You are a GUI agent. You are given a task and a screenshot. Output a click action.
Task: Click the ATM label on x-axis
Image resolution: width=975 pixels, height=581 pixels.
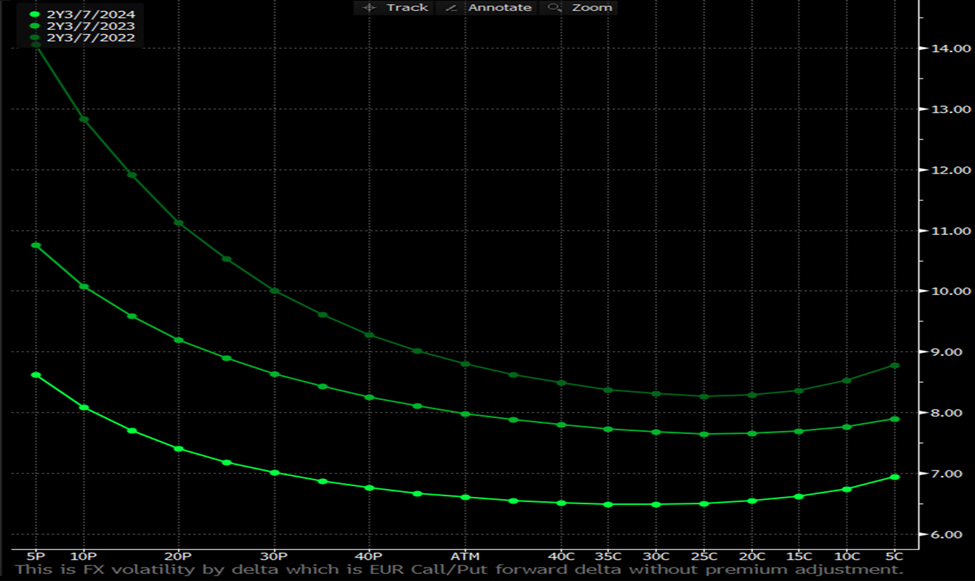click(x=465, y=556)
